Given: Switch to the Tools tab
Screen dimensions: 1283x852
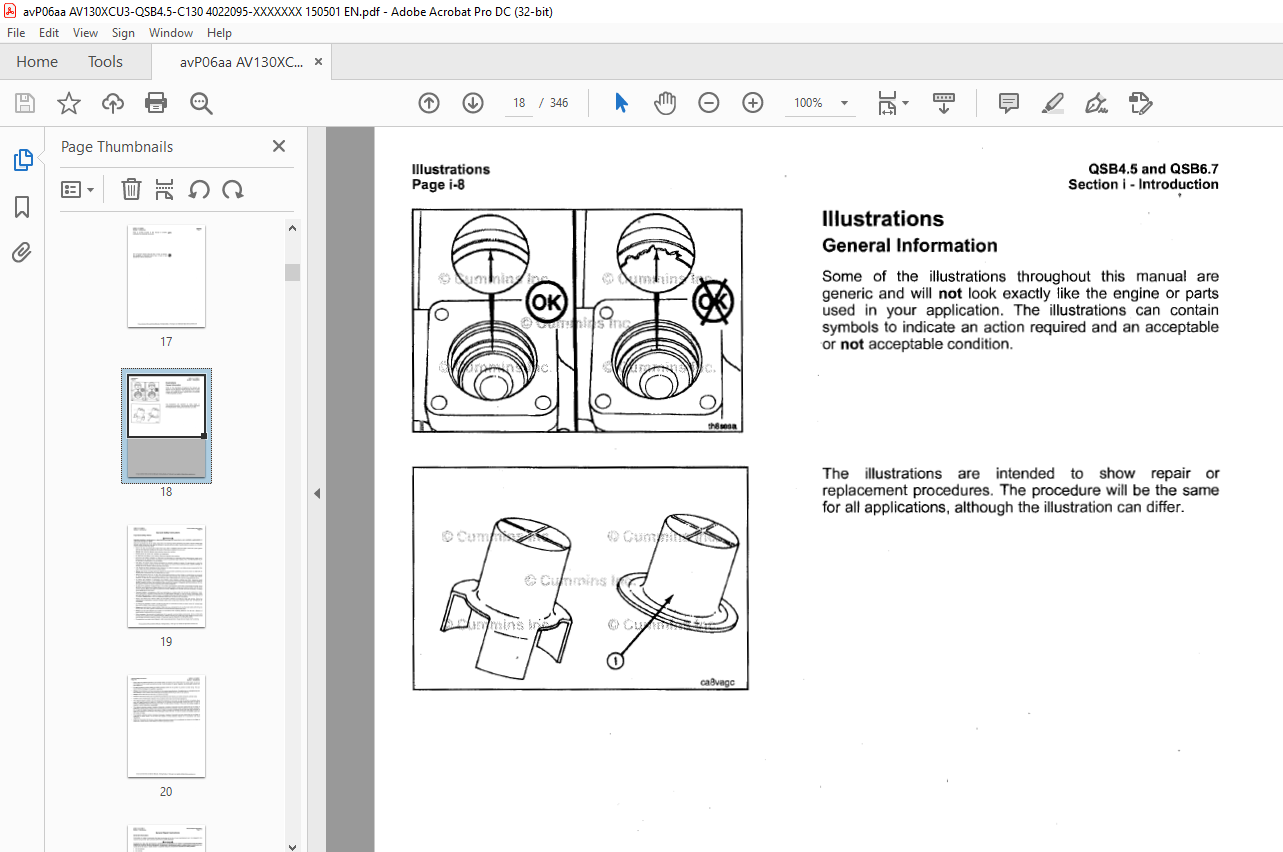Looking at the screenshot, I should point(105,61).
